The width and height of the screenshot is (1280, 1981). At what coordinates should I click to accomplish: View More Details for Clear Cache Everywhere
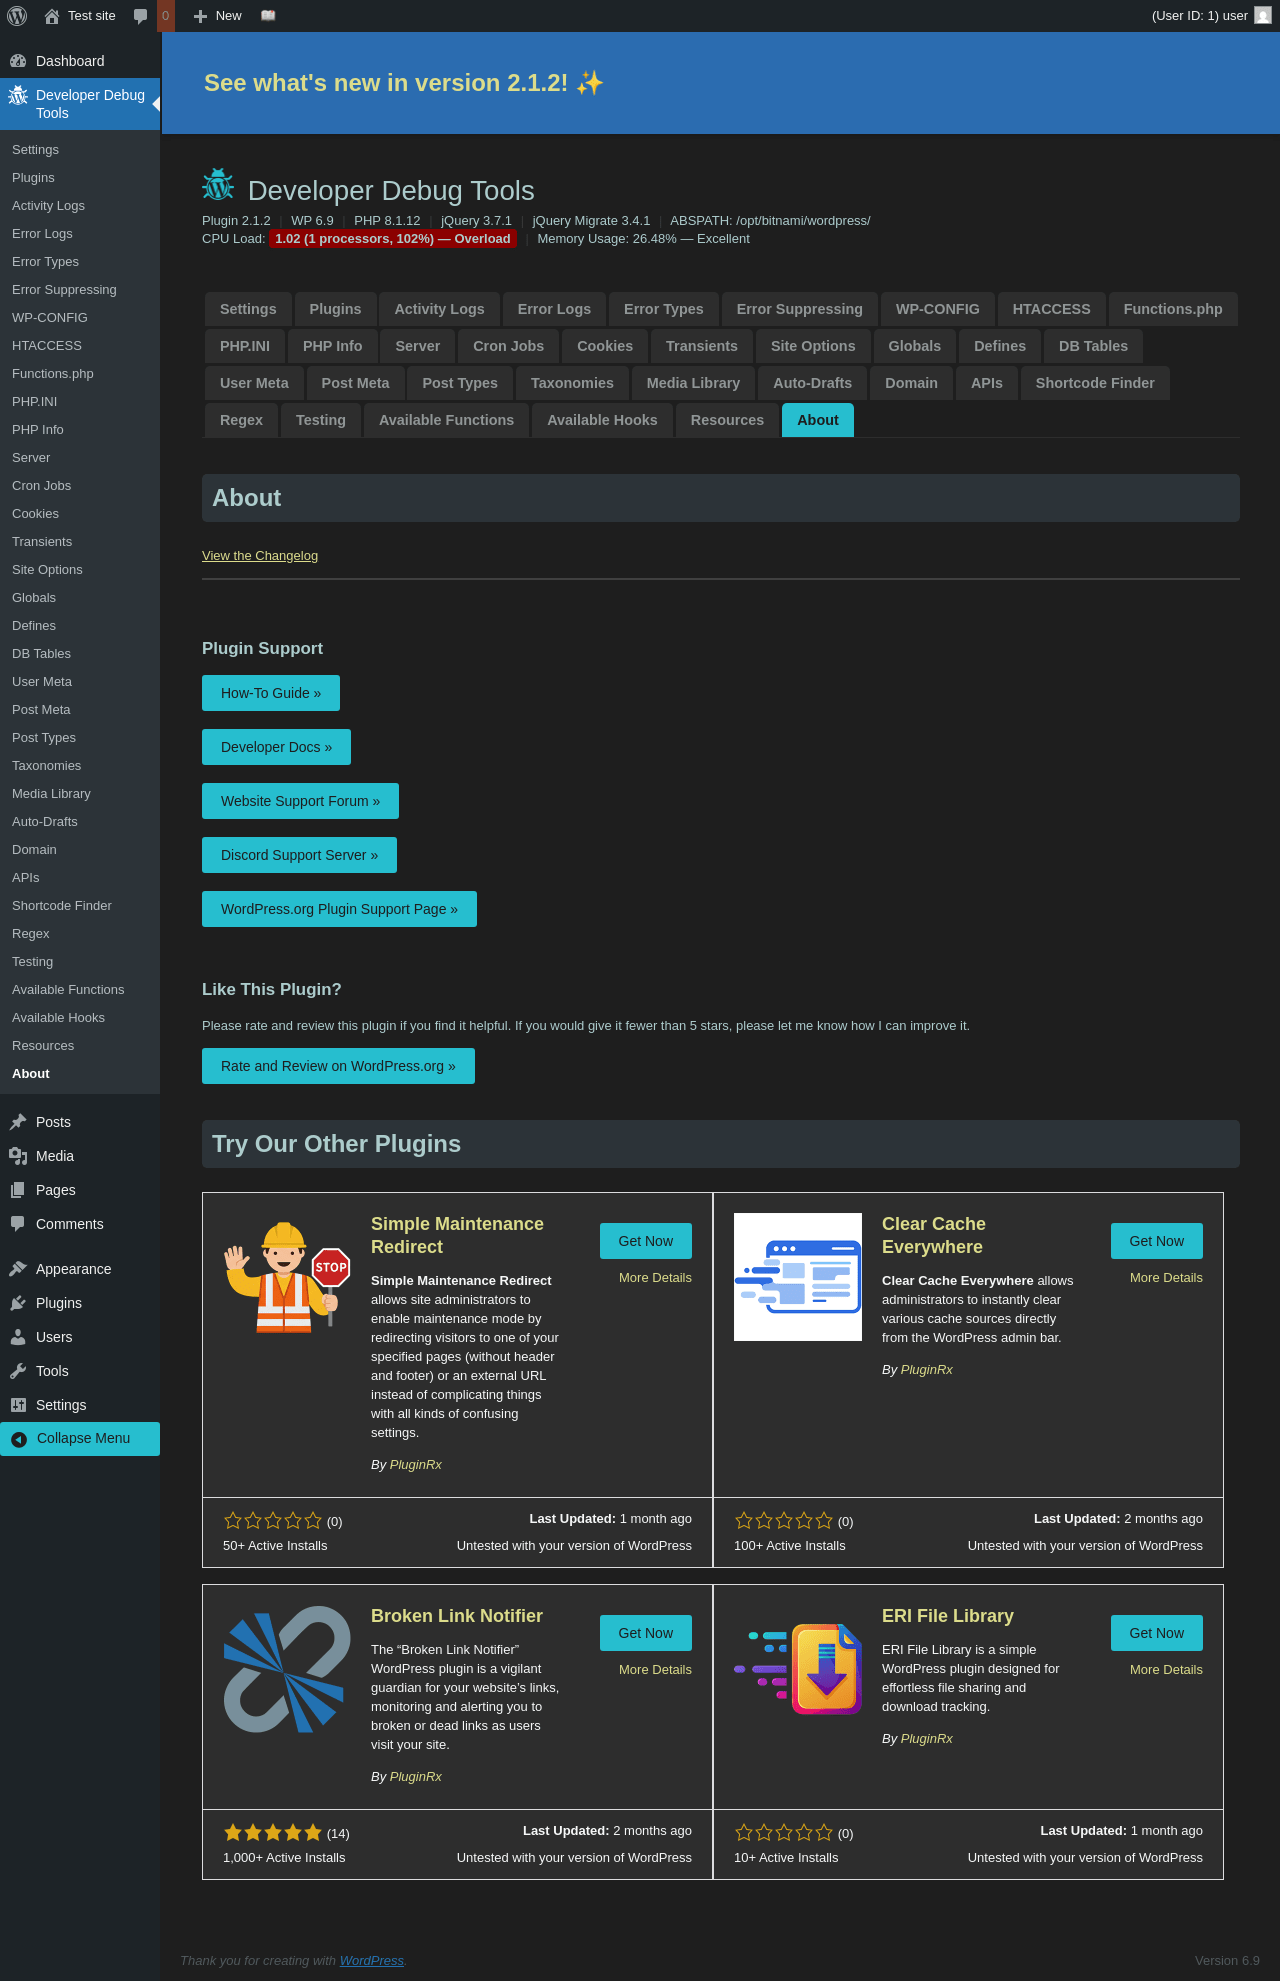[1166, 1278]
